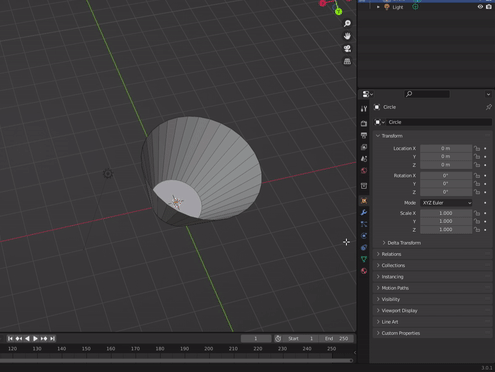Screen dimensions: 495x372
Task: Switch perspective/orthographic with the grid icon
Action: point(347,61)
